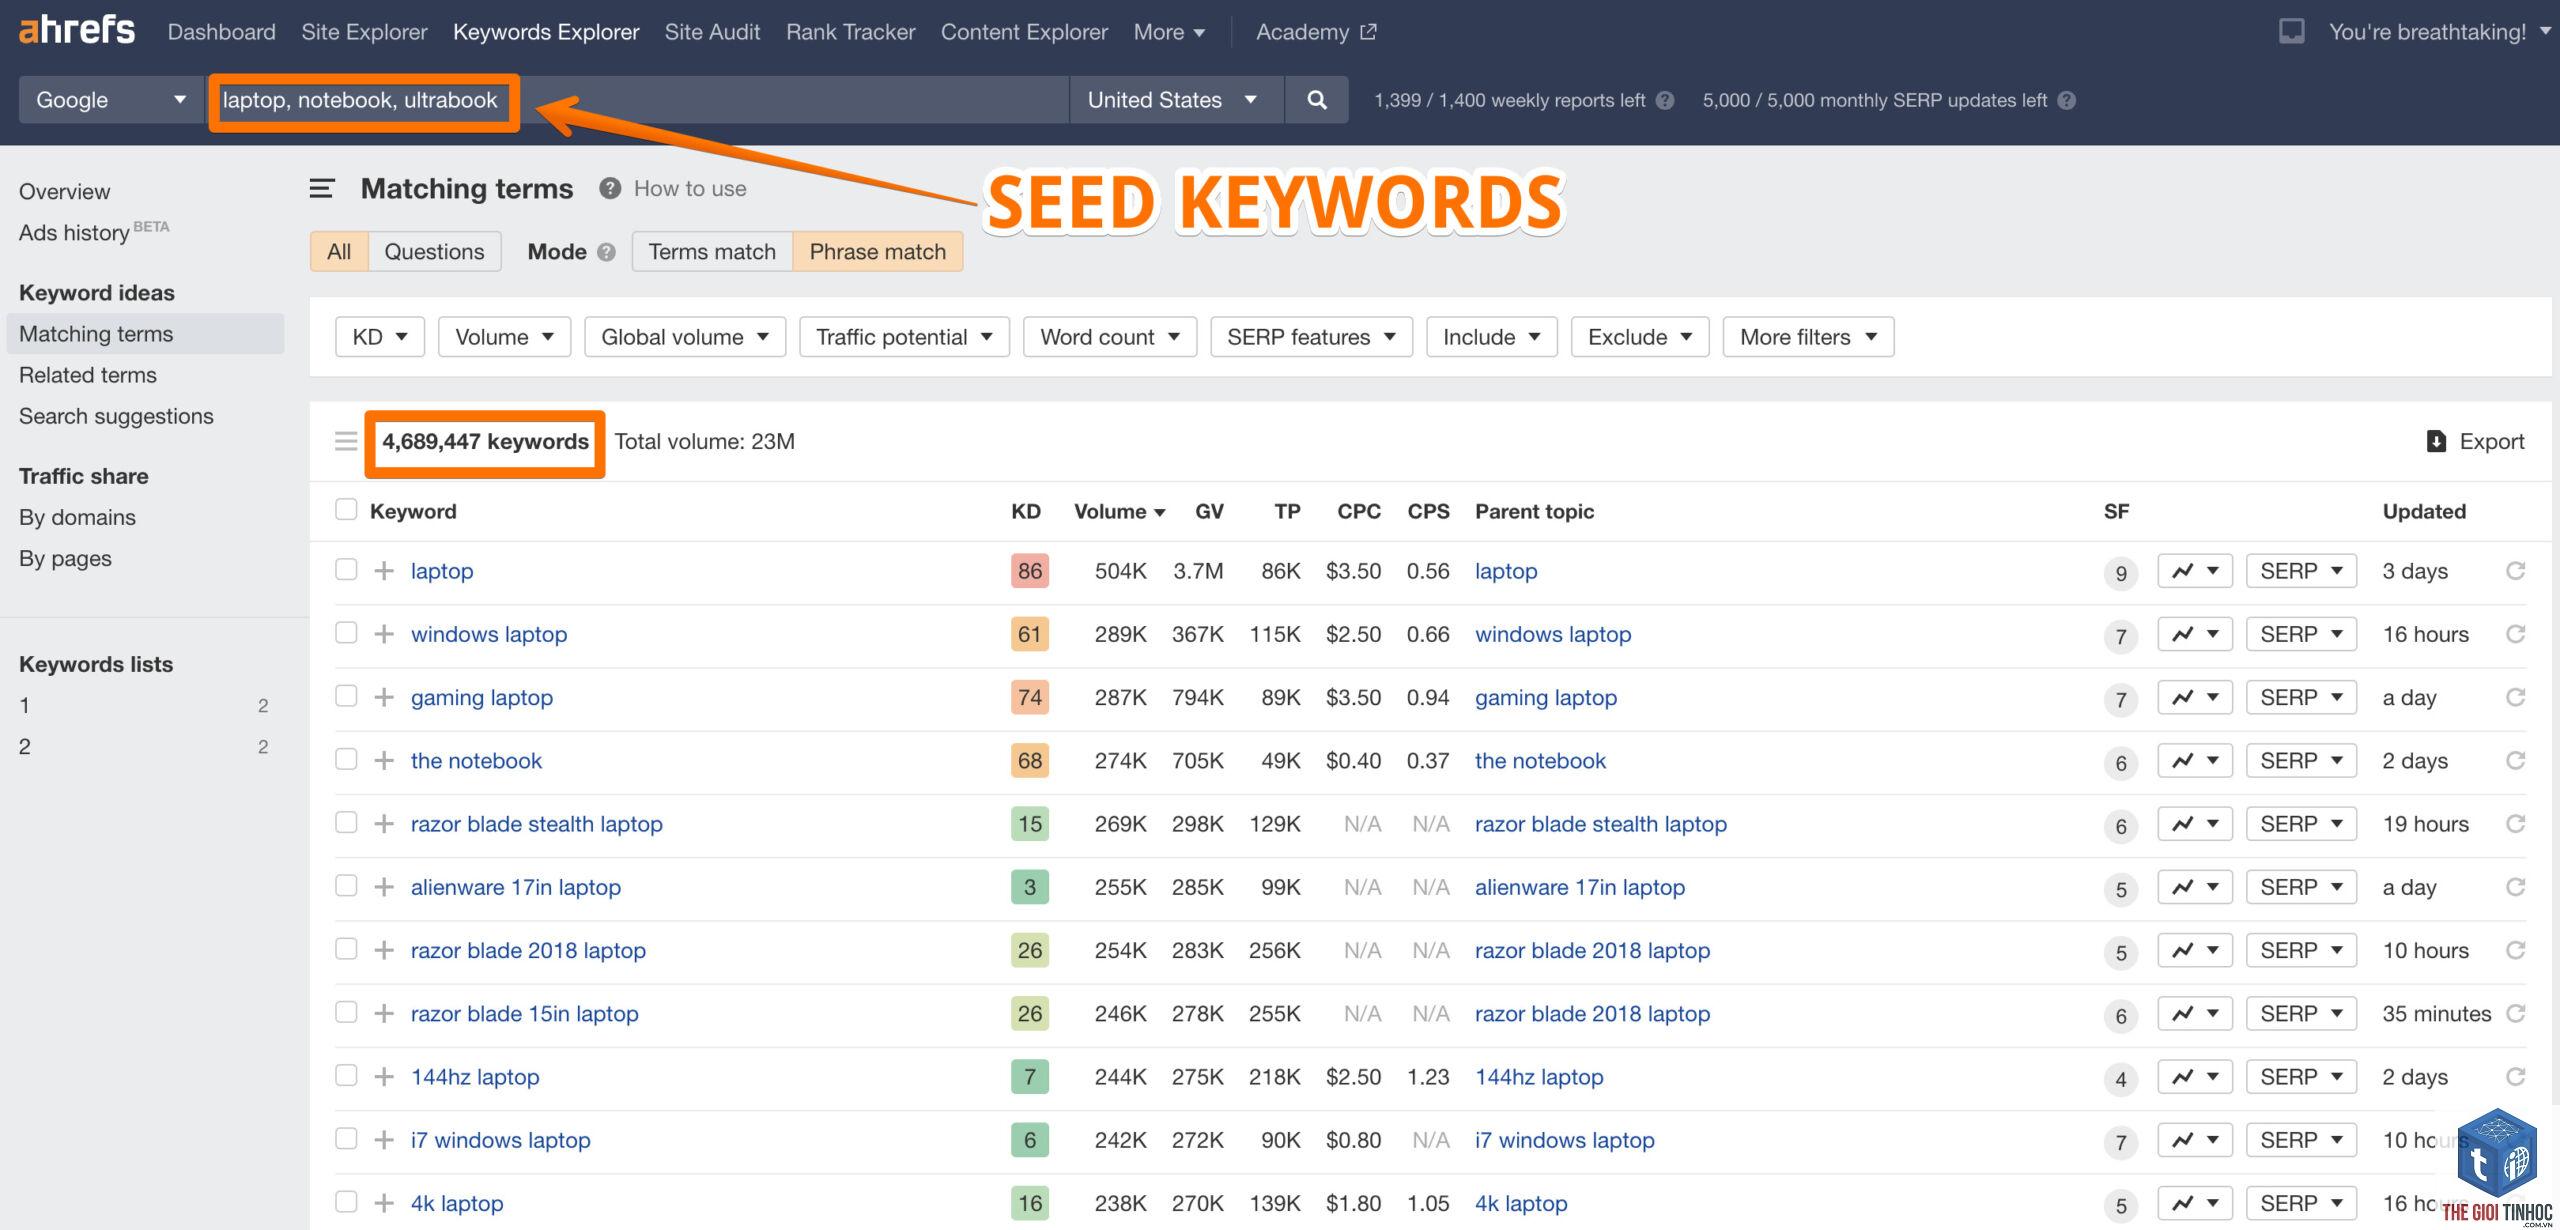Screen dimensions: 2560x1230
Task: Tick the select-all Keyword header checkbox
Action: point(346,510)
